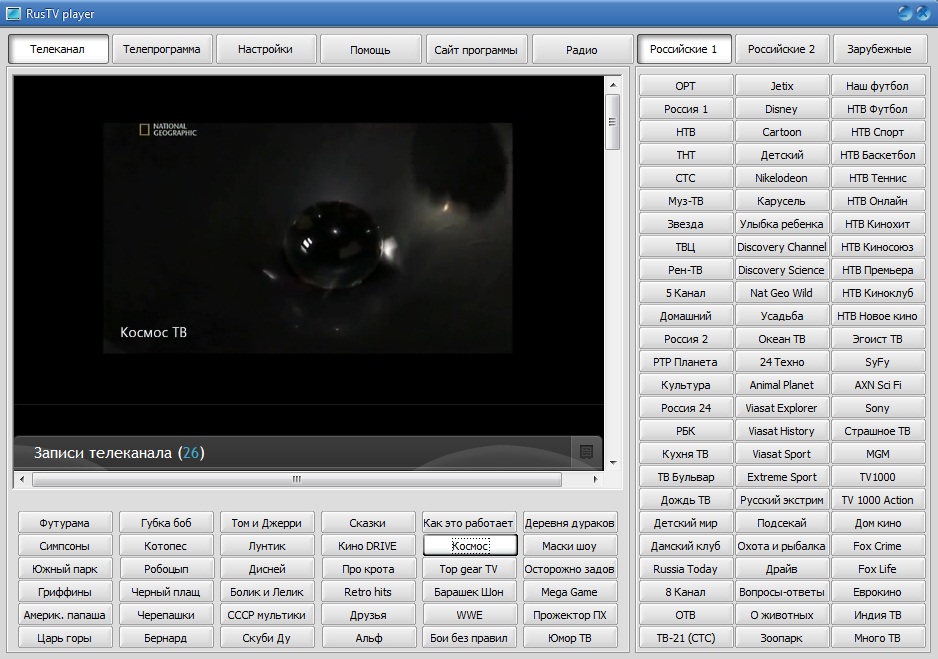938x659 pixels.
Task: Select the Охота и рыбалка channel
Action: (782, 546)
